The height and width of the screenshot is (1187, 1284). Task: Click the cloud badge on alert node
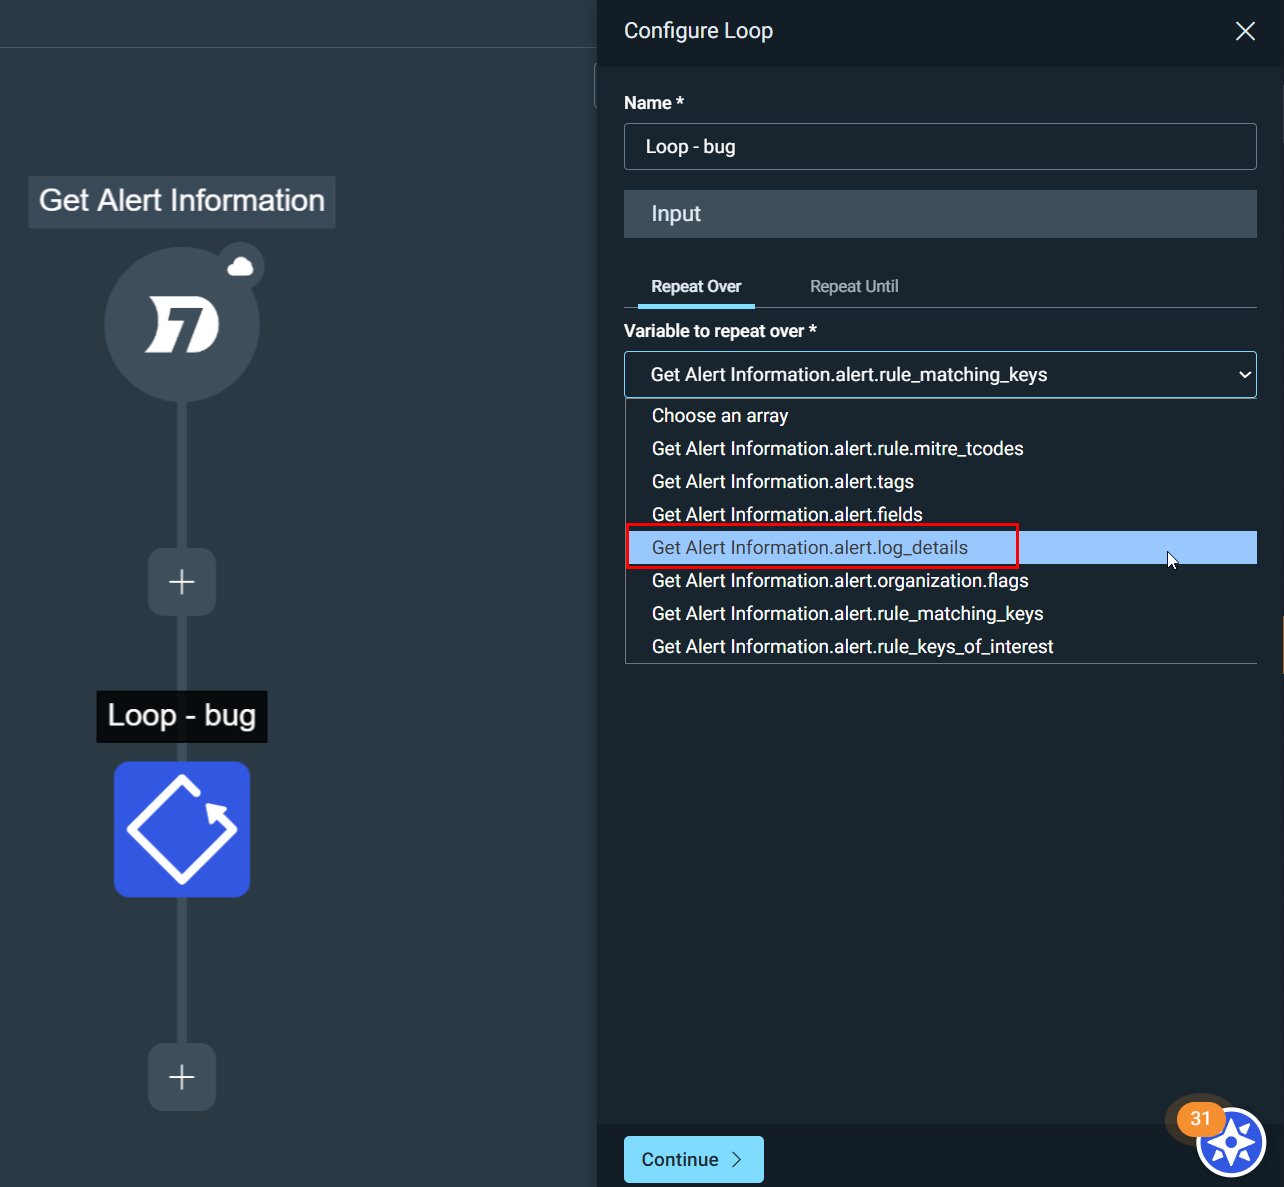[240, 266]
